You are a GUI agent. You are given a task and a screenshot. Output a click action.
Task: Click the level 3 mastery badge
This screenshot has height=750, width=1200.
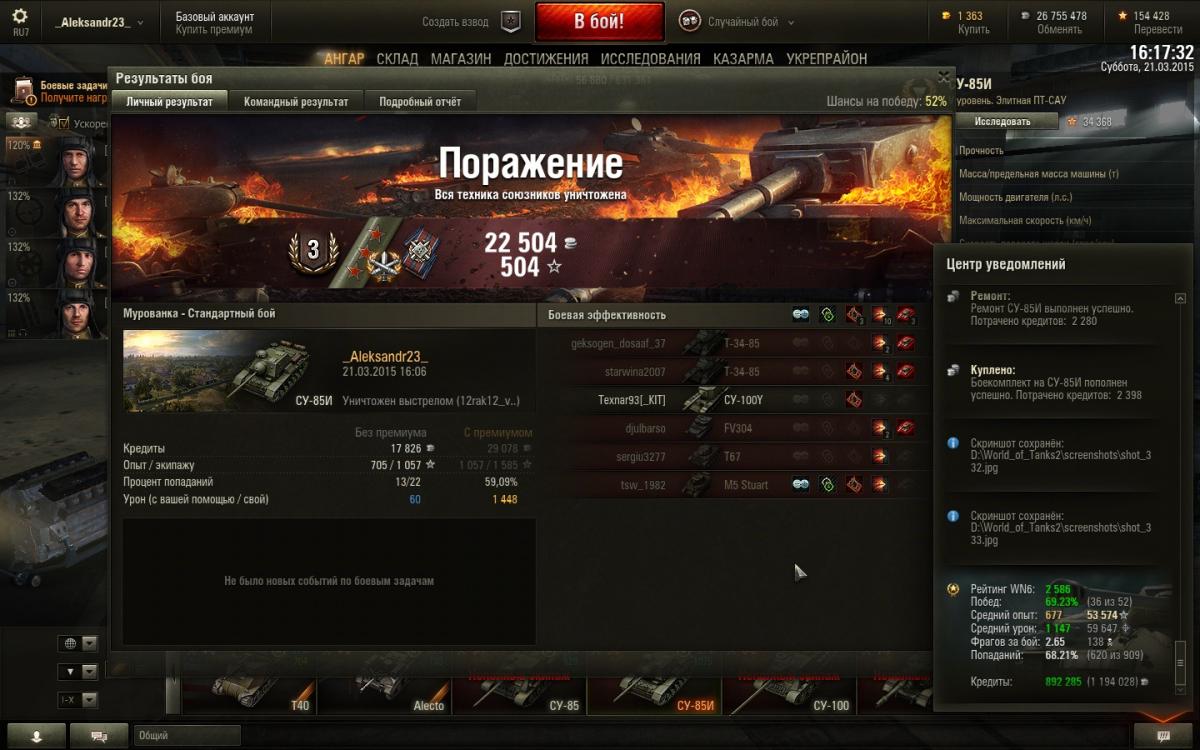(x=312, y=250)
